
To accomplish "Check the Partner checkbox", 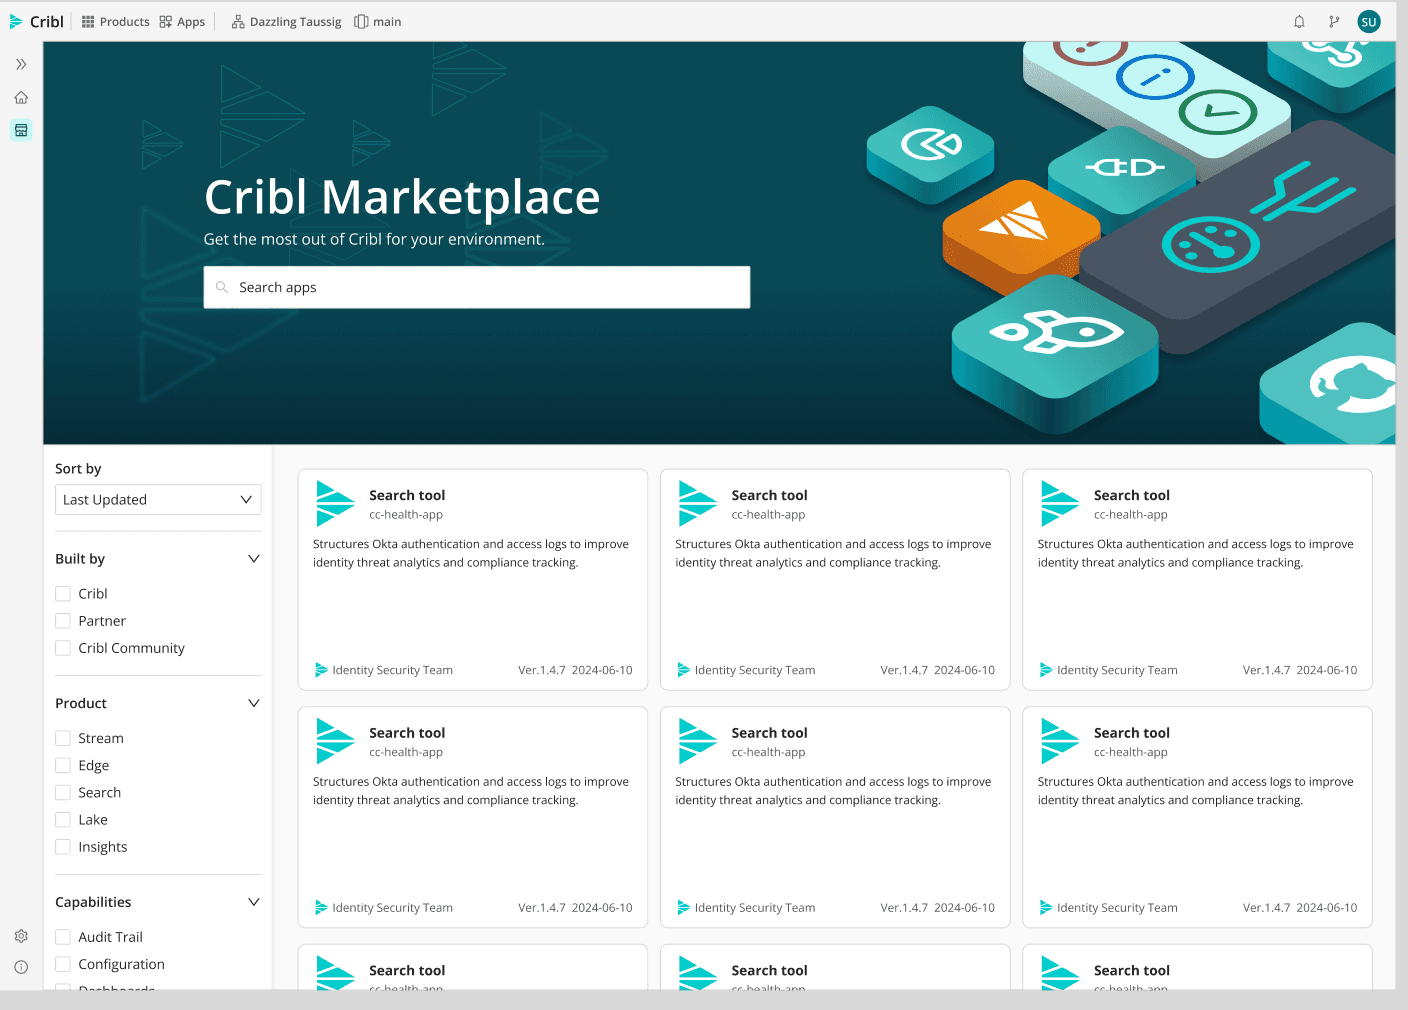I will [63, 620].
